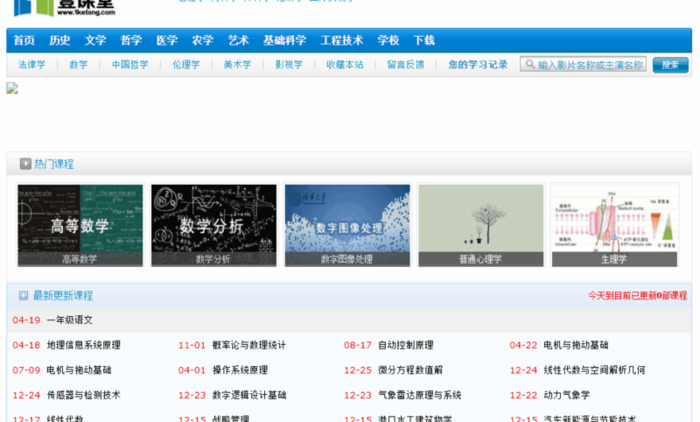Open the 基础科学 navigation tab
700x422 pixels.
[x=285, y=41]
